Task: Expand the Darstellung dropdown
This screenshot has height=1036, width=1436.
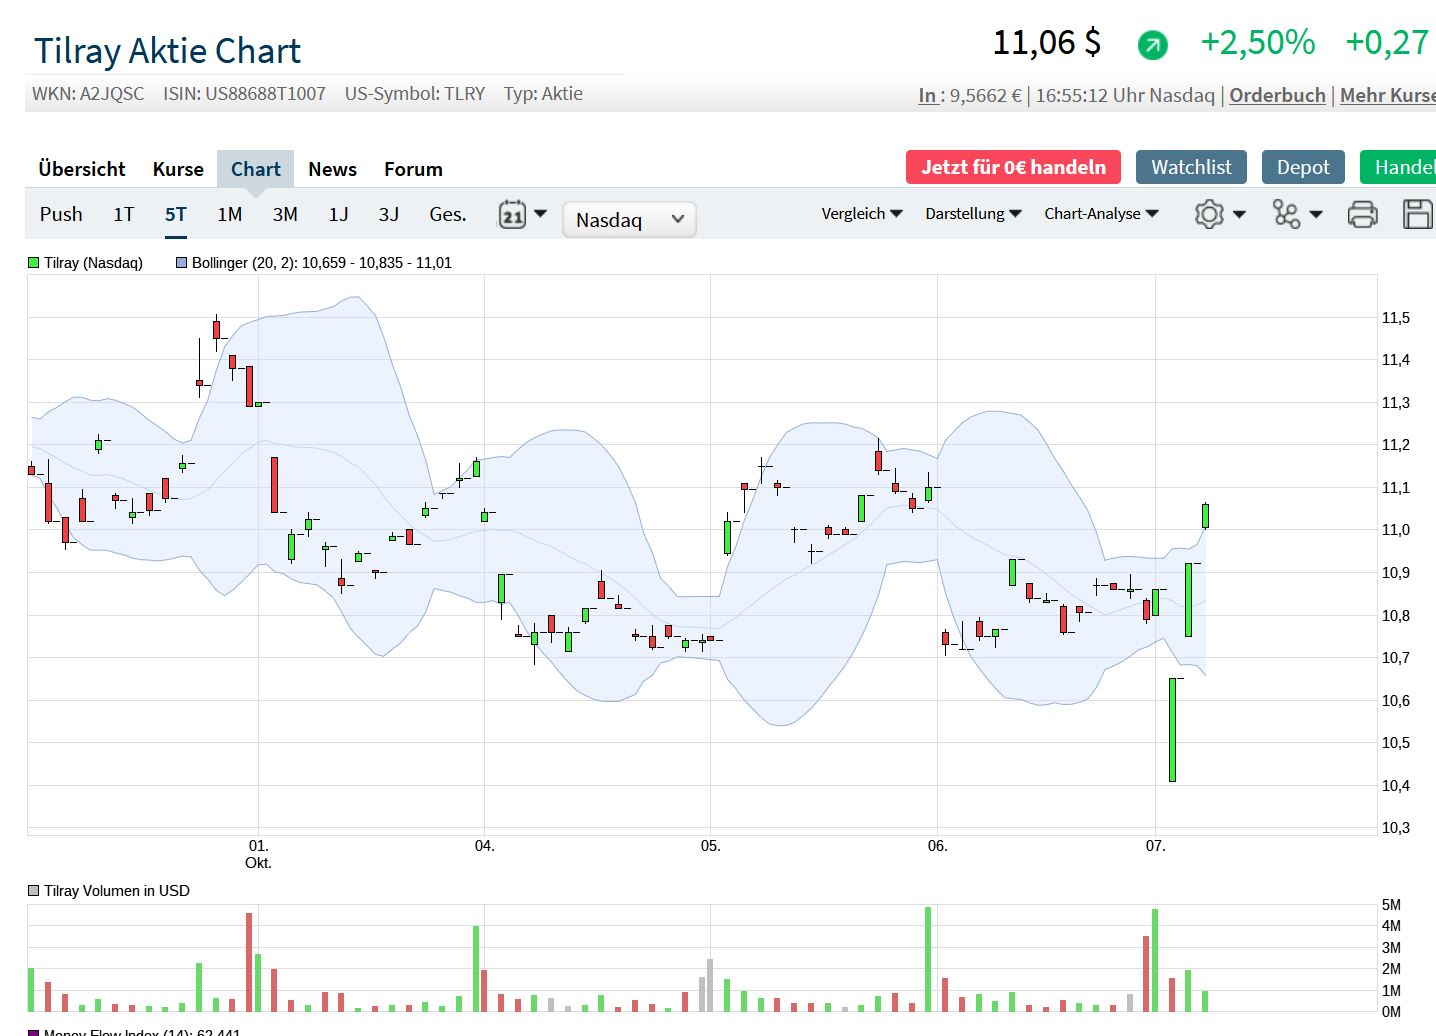Action: (x=972, y=214)
